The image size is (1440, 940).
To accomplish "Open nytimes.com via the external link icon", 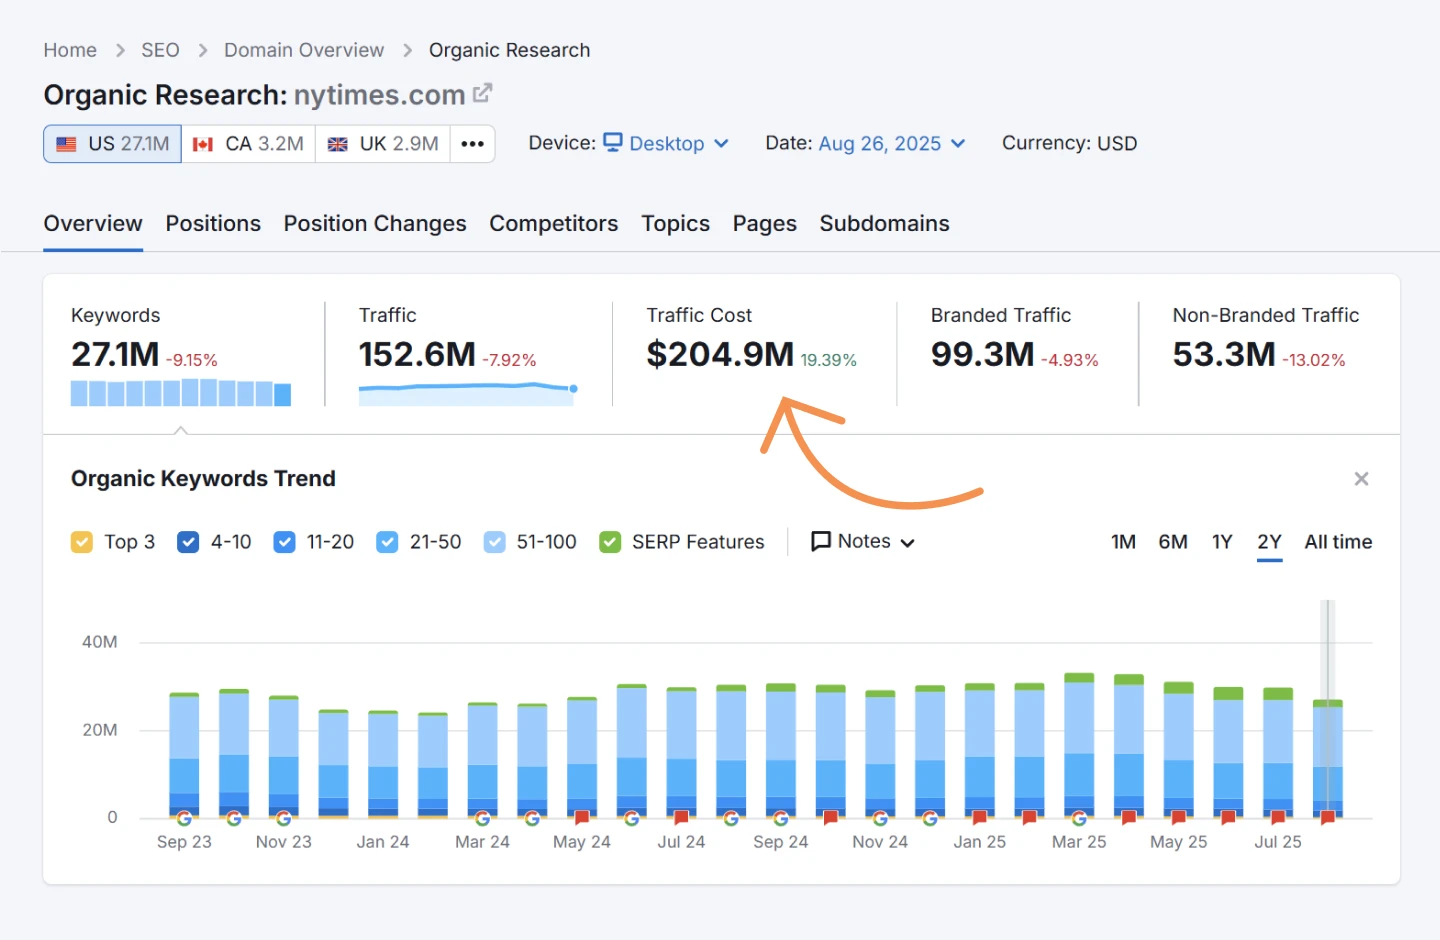I will point(482,93).
